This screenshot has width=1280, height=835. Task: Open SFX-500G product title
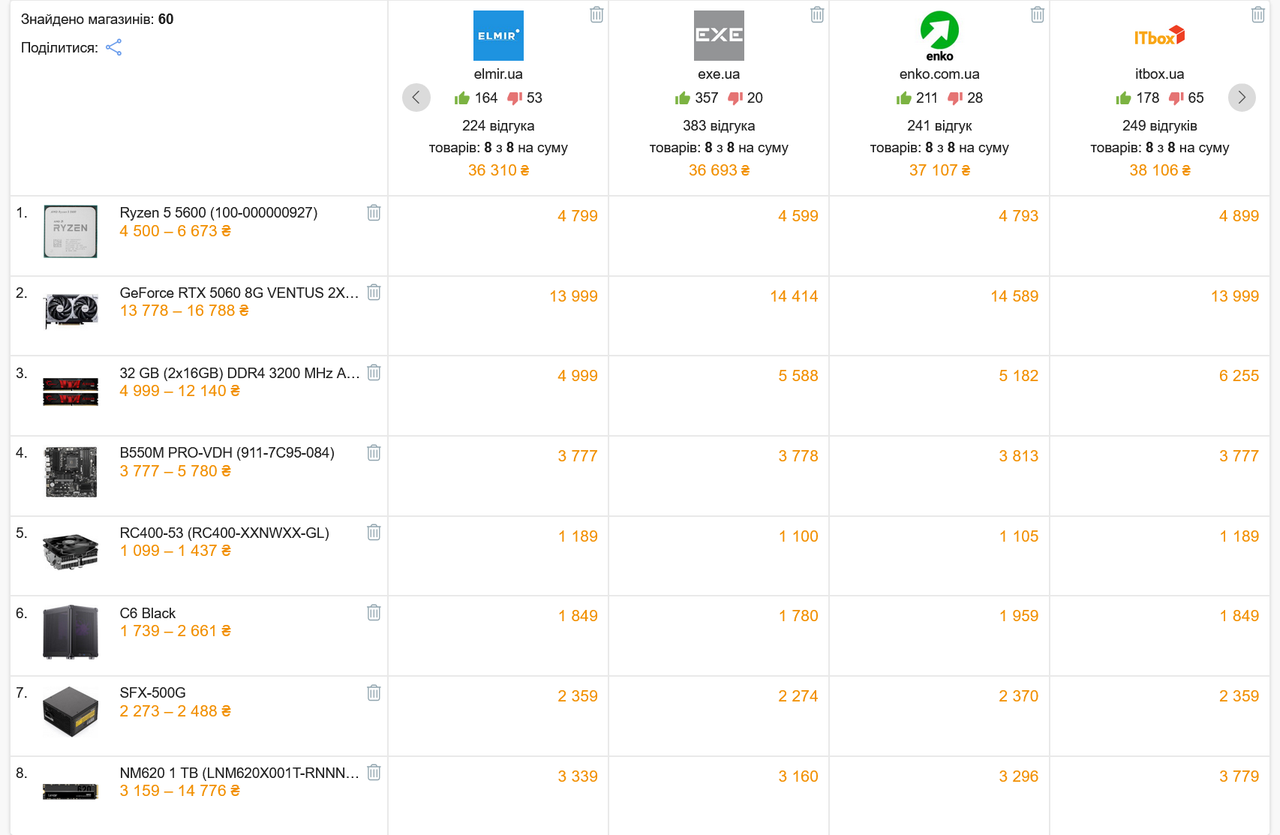tap(153, 692)
